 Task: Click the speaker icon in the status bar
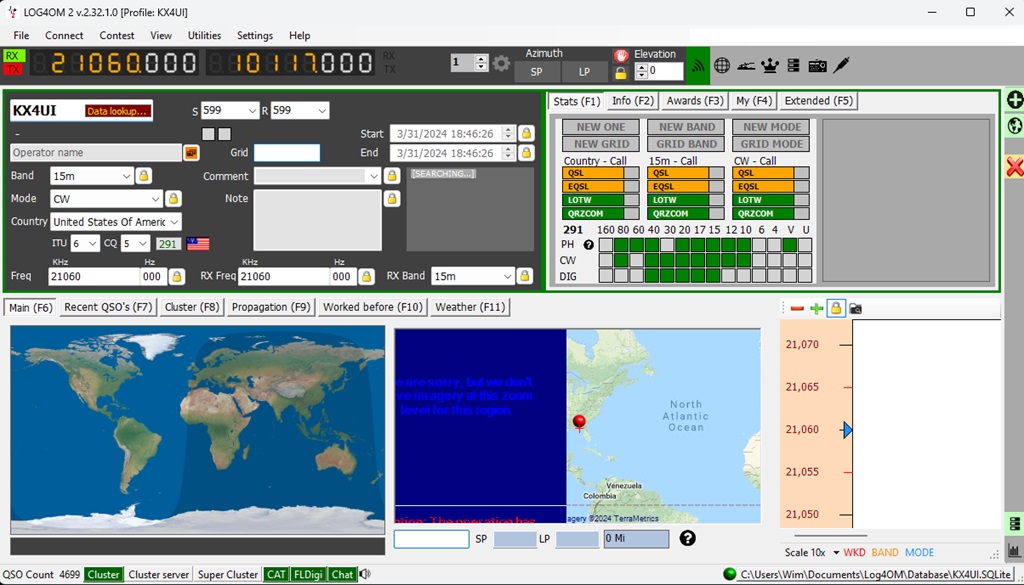364,575
